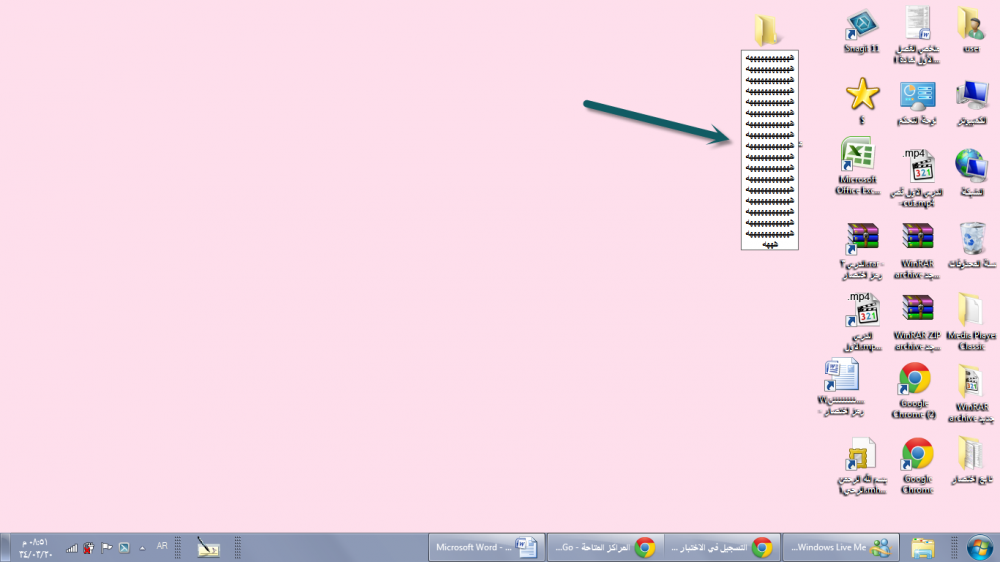Select the yellow star desktop icon
The height and width of the screenshot is (562, 1000).
(861, 95)
